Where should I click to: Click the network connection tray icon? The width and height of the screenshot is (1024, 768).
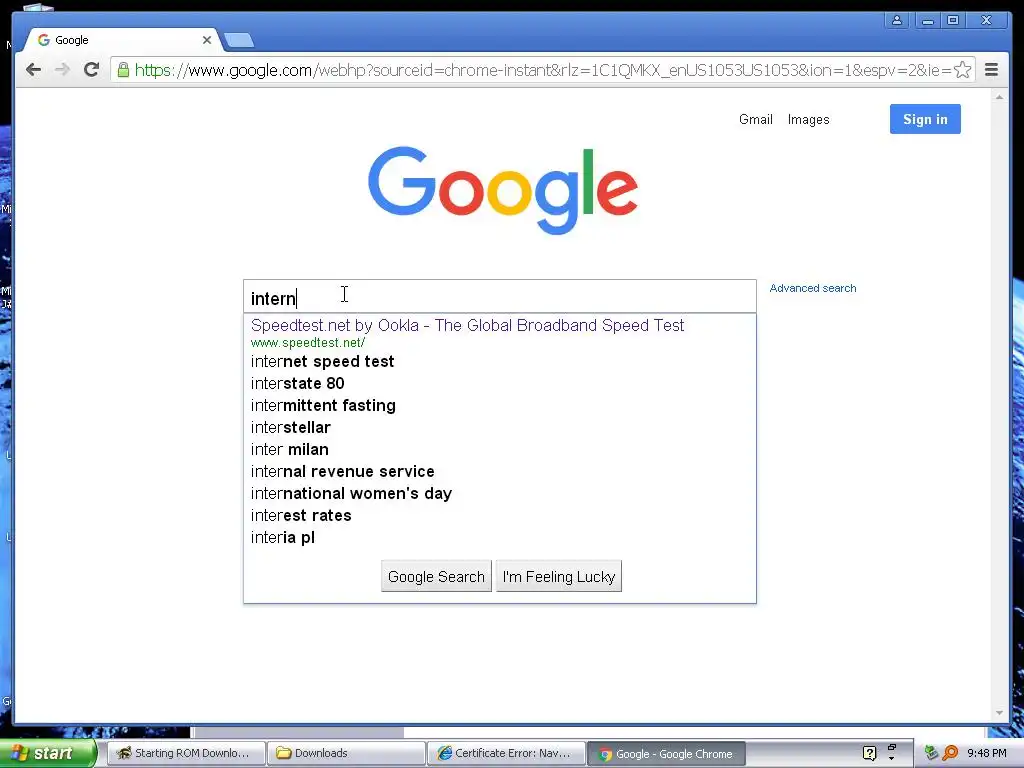[x=931, y=753]
